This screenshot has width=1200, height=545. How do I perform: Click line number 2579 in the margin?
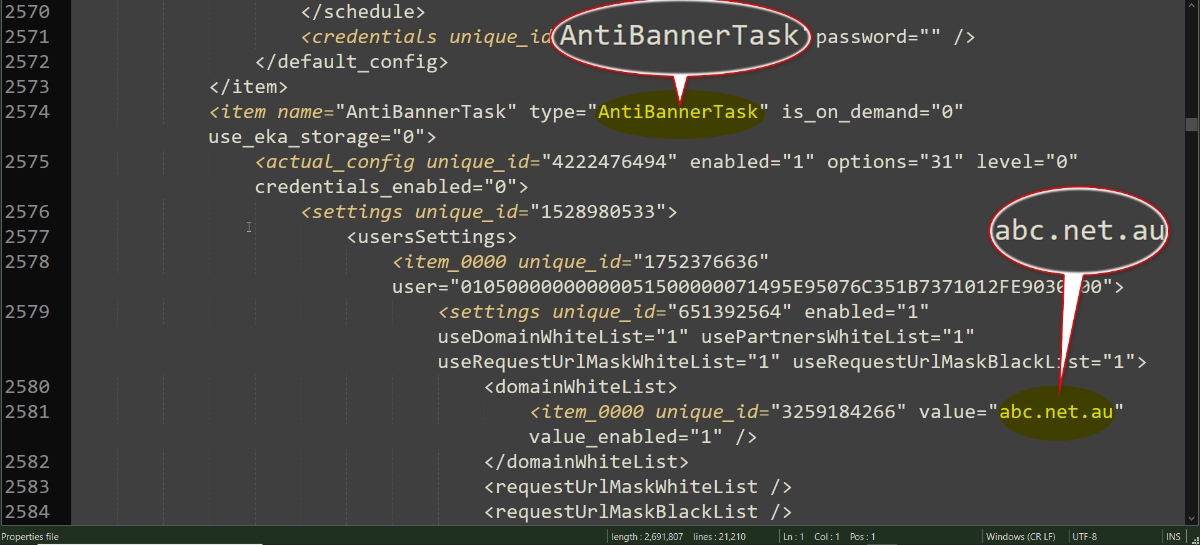pos(27,312)
